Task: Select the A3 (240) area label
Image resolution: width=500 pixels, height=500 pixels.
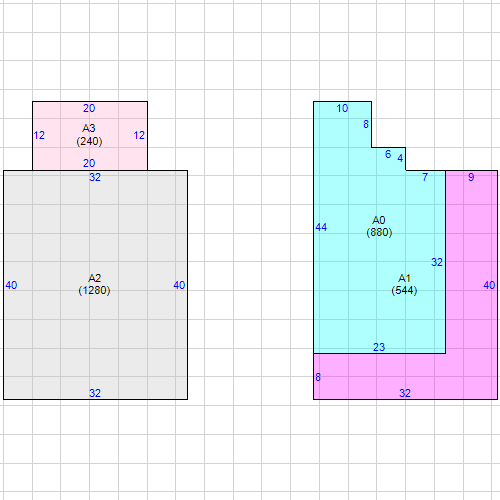Action: pos(89,135)
